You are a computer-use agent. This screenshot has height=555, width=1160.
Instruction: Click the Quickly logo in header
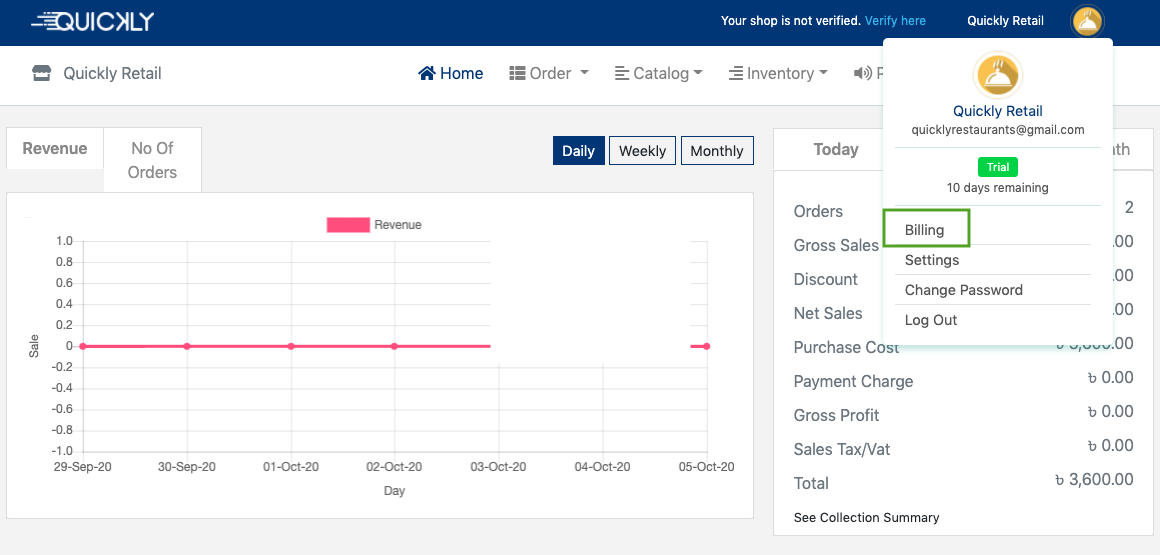(x=92, y=21)
